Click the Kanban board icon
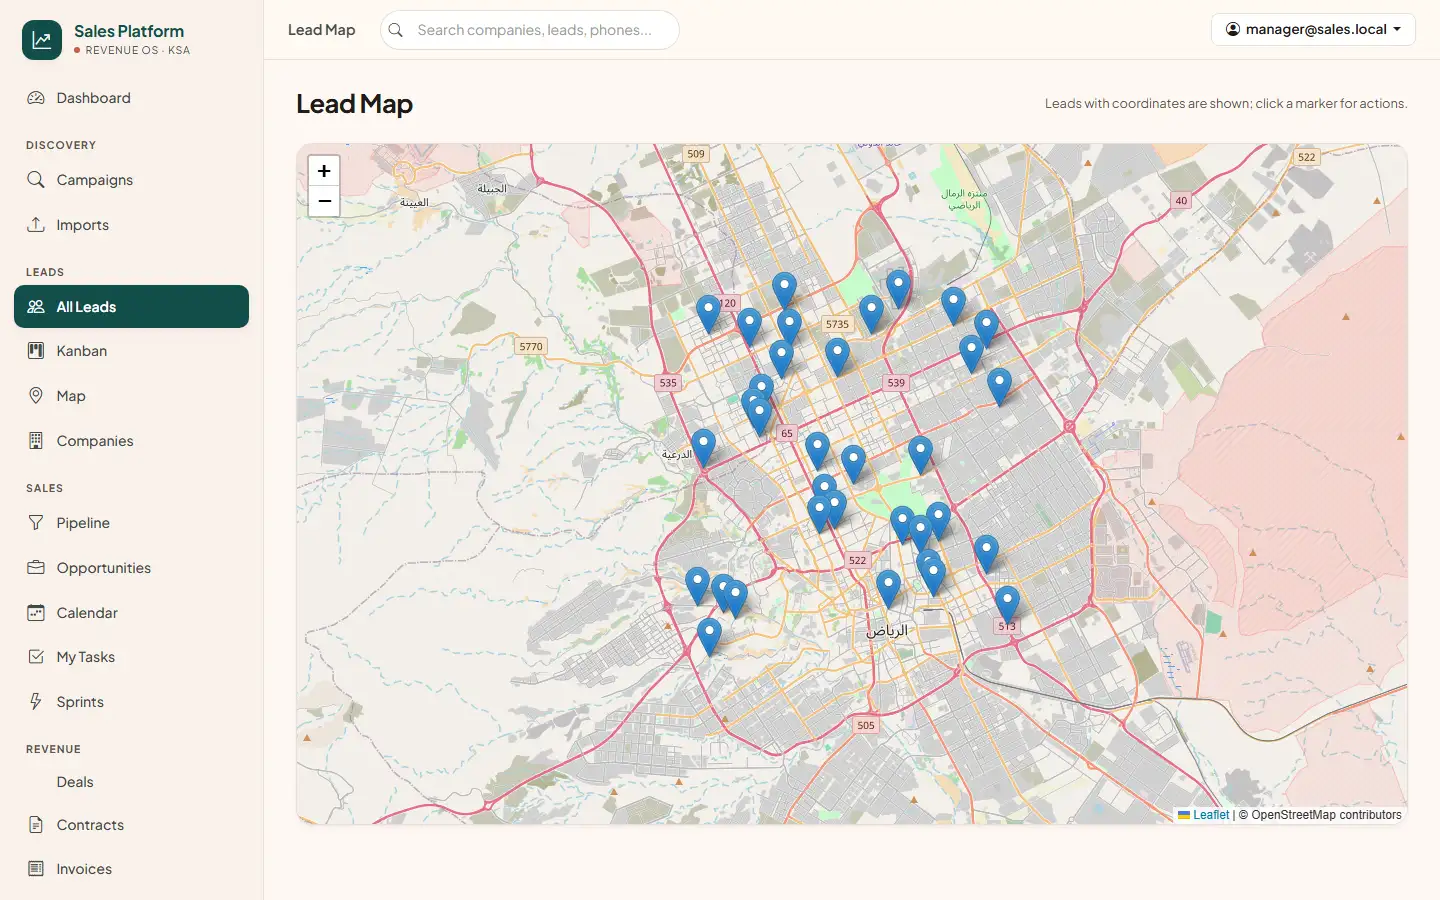This screenshot has width=1440, height=900. click(x=36, y=351)
